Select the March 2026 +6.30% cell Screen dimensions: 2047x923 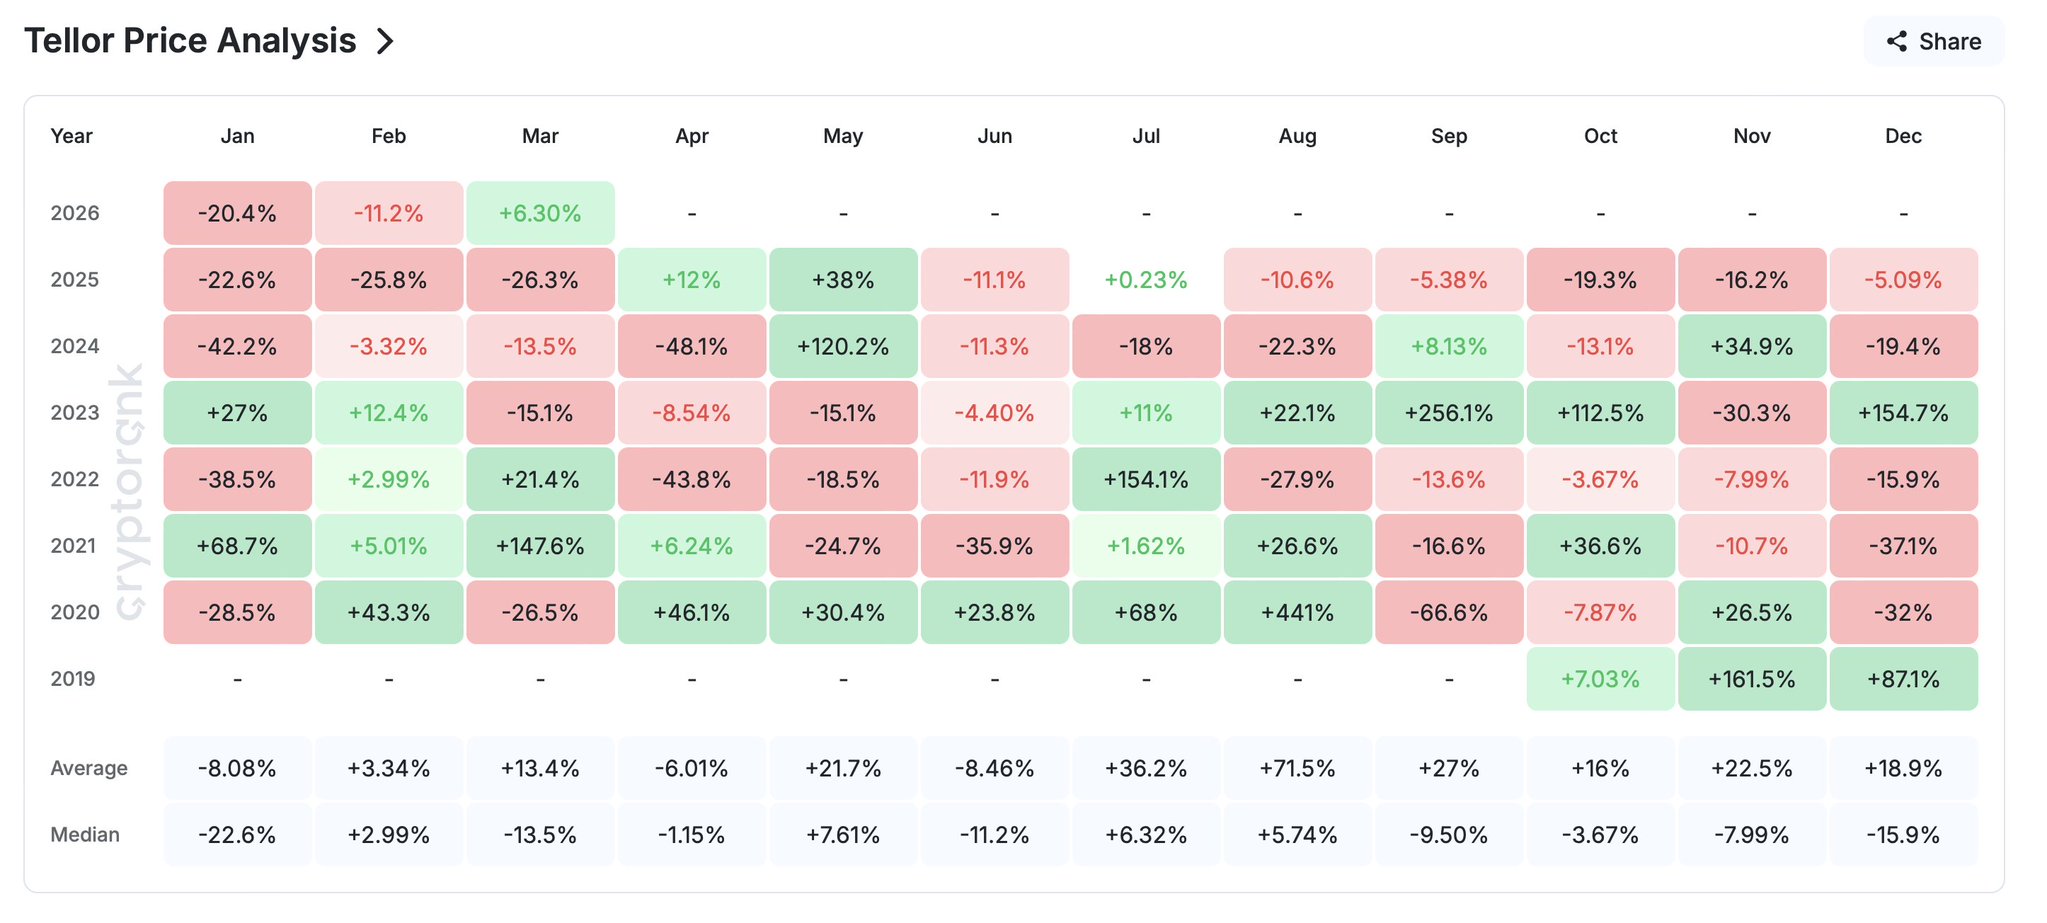point(540,213)
